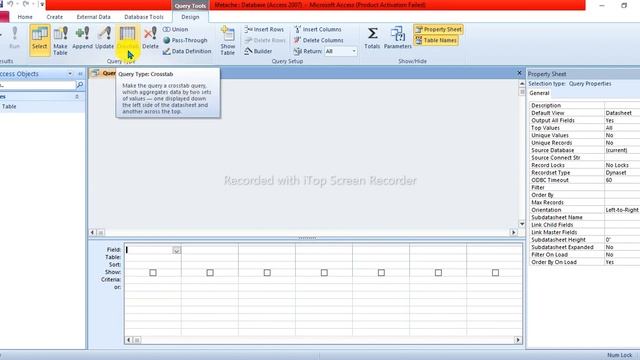
Task: Check the Show box in sixth column
Action: (438, 272)
